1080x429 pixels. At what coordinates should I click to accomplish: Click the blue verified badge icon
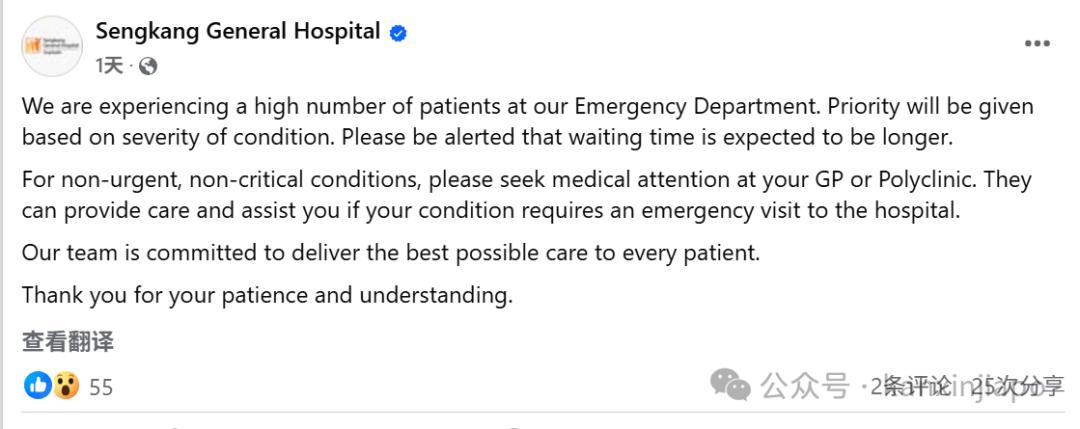click(x=398, y=33)
